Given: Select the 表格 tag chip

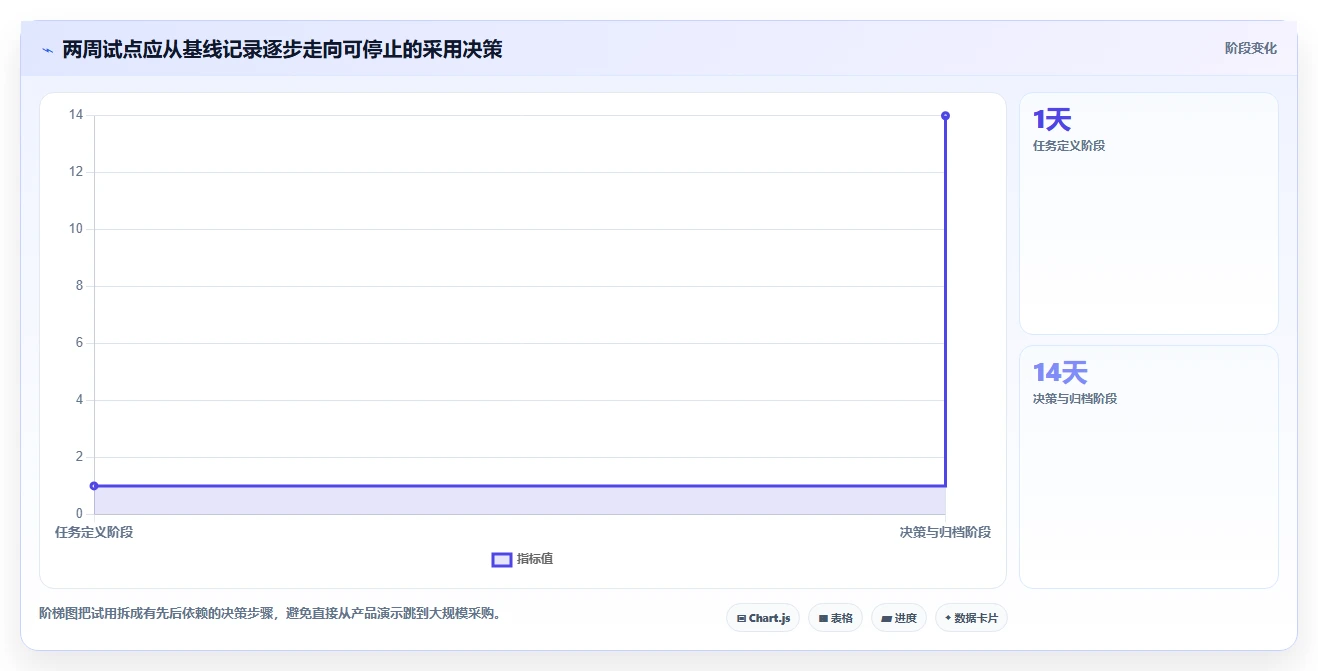Looking at the screenshot, I should click(x=835, y=618).
